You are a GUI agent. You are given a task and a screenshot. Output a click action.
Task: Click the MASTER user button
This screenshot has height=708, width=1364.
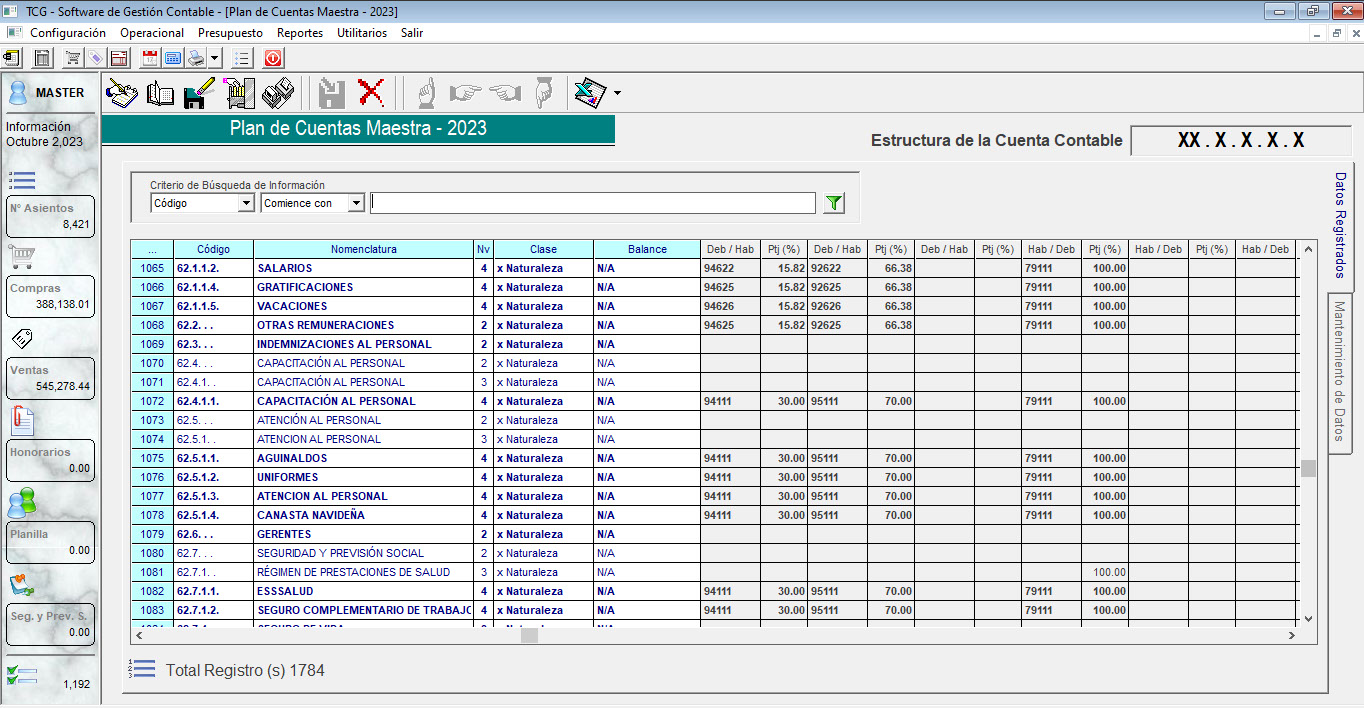pyautogui.click(x=50, y=93)
